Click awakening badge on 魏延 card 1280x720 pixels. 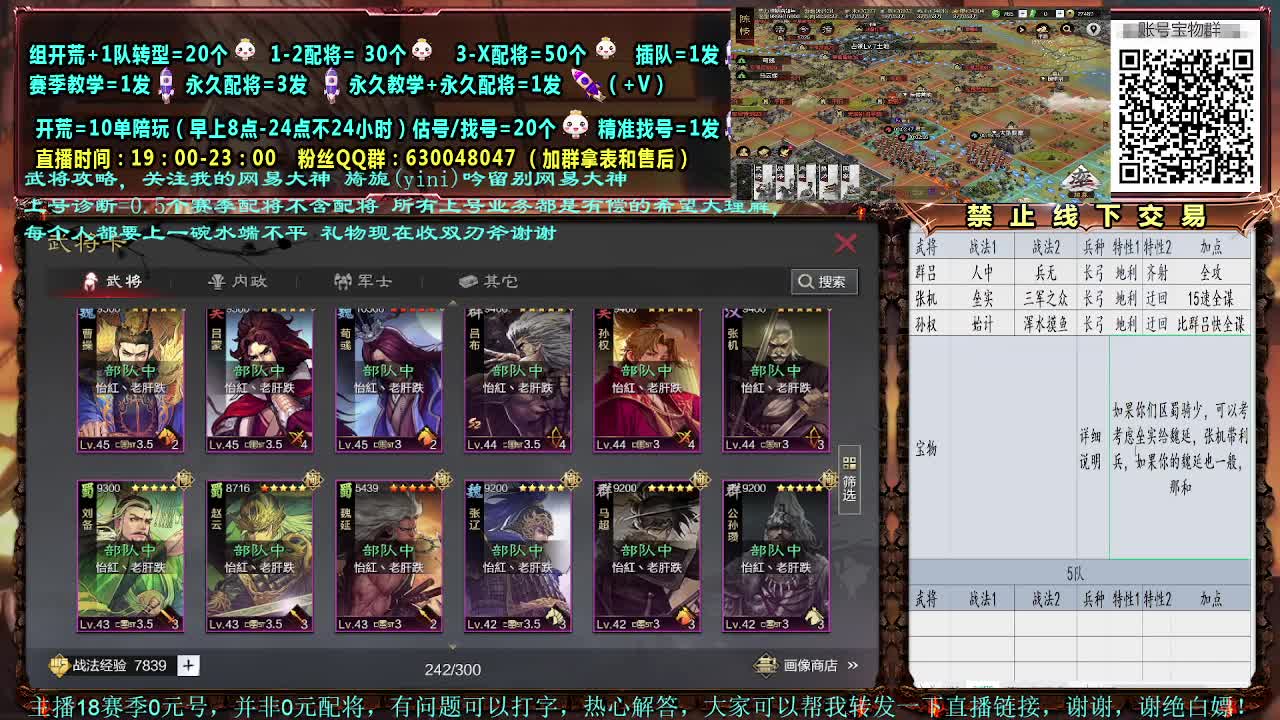pos(442,480)
